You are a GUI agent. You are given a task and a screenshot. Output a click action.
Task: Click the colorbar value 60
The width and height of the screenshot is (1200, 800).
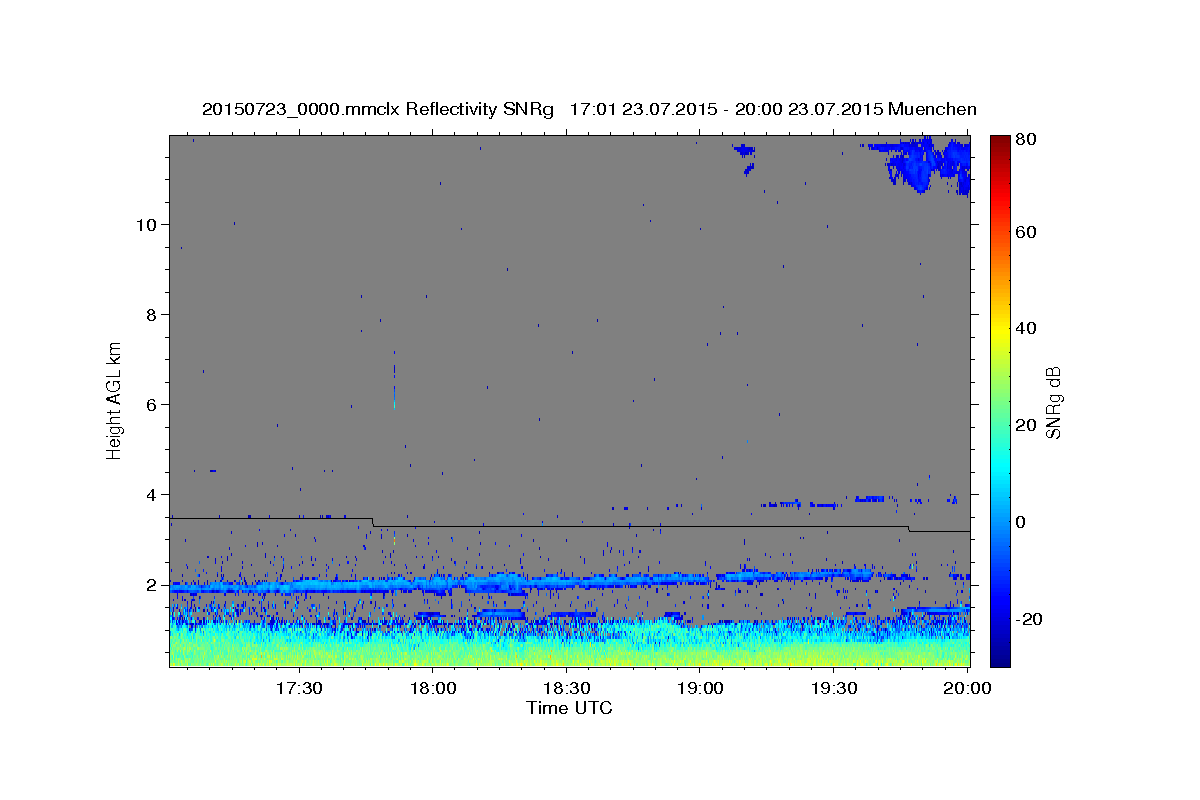(1028, 232)
